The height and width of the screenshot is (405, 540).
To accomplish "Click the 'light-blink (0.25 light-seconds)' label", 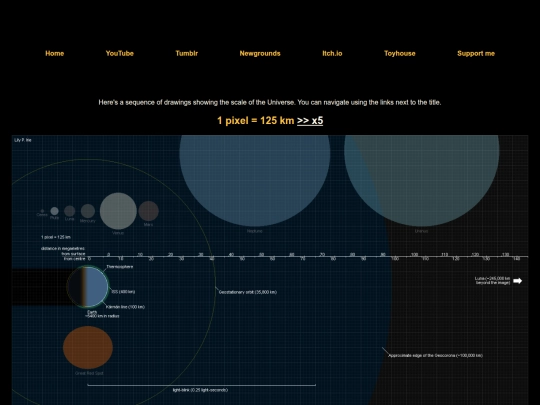I will 200,390.
